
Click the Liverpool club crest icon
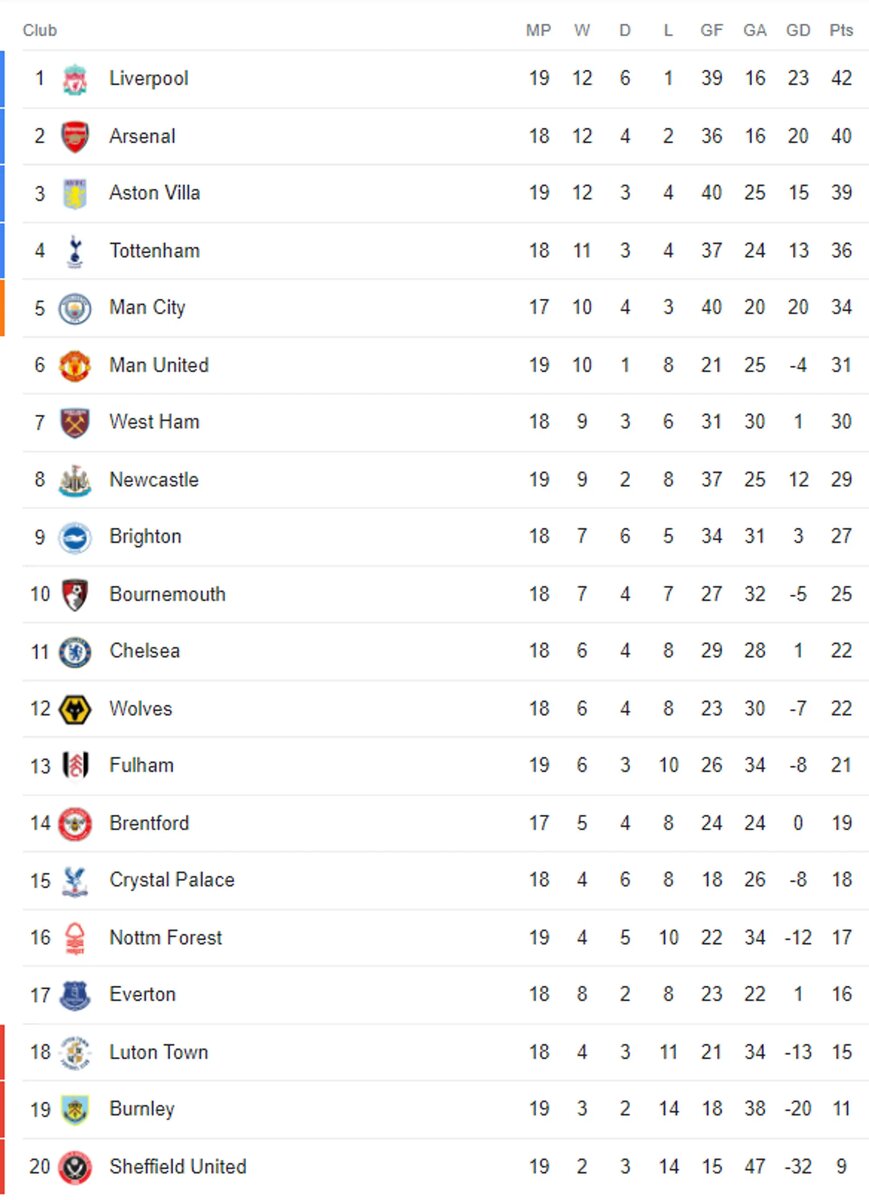pyautogui.click(x=75, y=79)
